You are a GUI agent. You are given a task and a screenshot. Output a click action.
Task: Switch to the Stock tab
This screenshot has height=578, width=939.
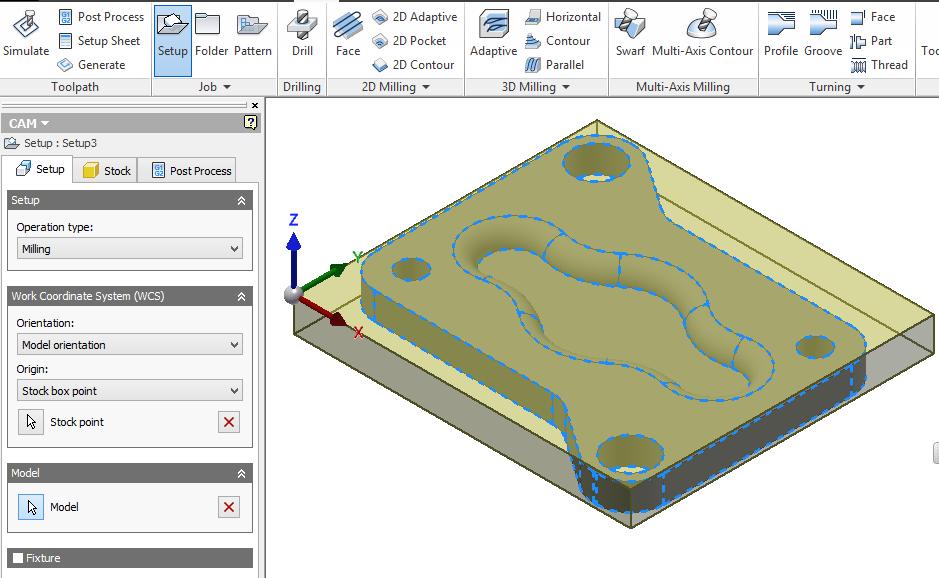pos(106,171)
